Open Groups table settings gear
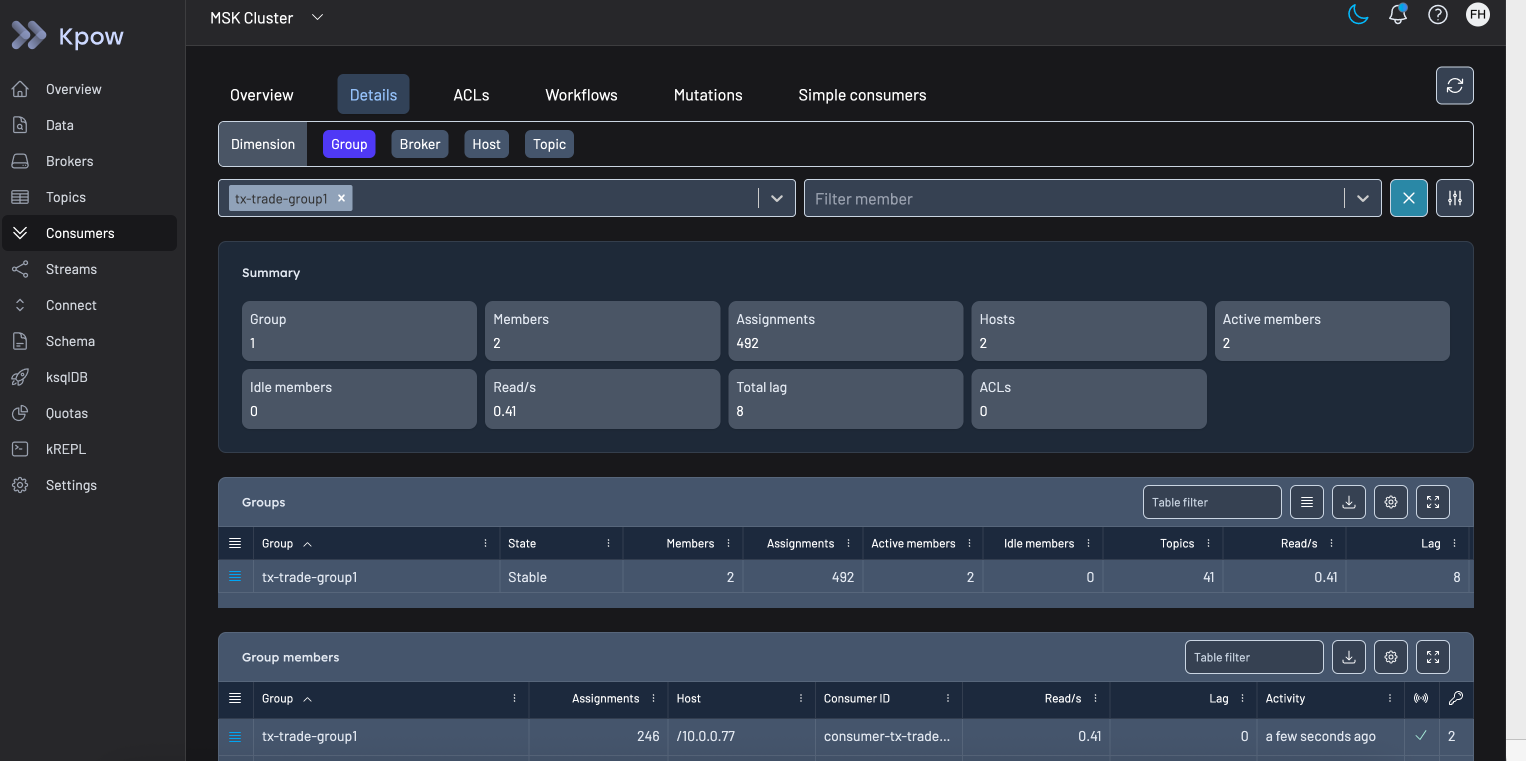The width and height of the screenshot is (1526, 761). (x=1391, y=502)
